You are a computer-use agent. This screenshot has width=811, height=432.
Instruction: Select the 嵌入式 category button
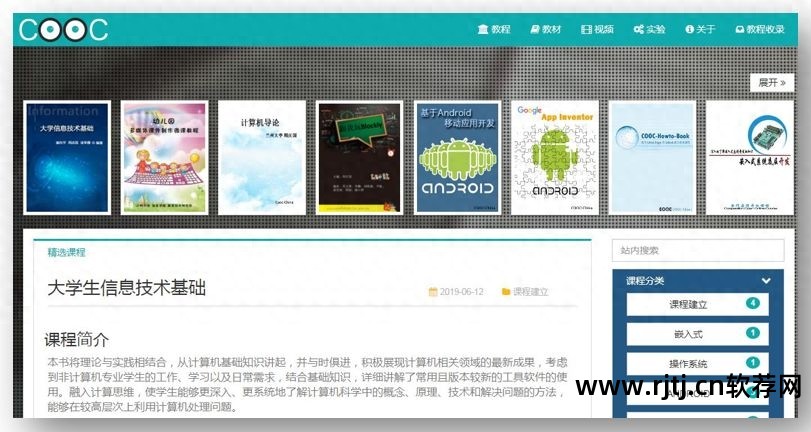(698, 334)
